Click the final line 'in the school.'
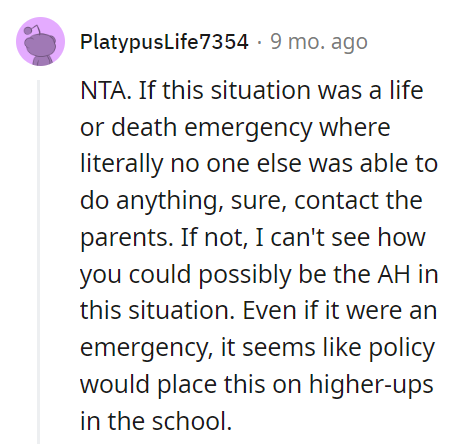 coord(156,421)
